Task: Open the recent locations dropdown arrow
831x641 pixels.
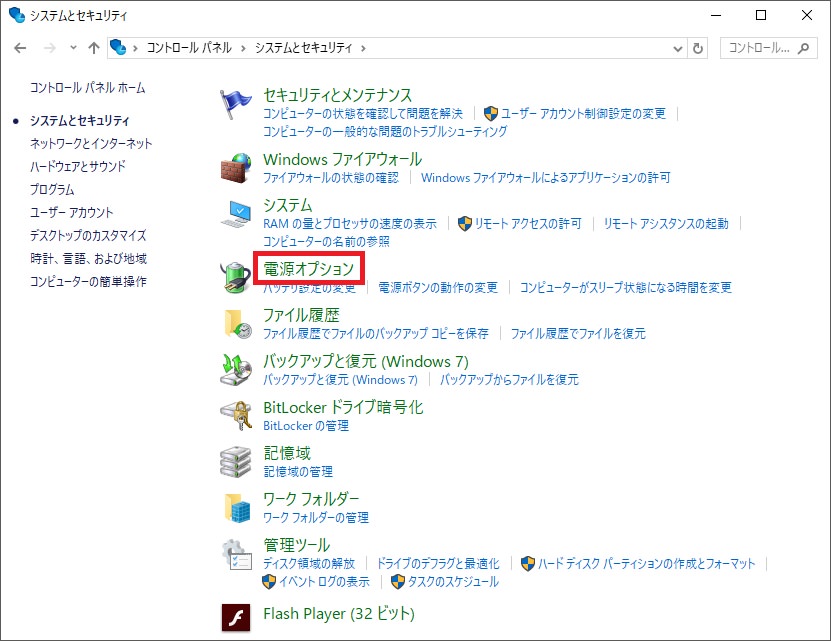Action: [x=73, y=48]
